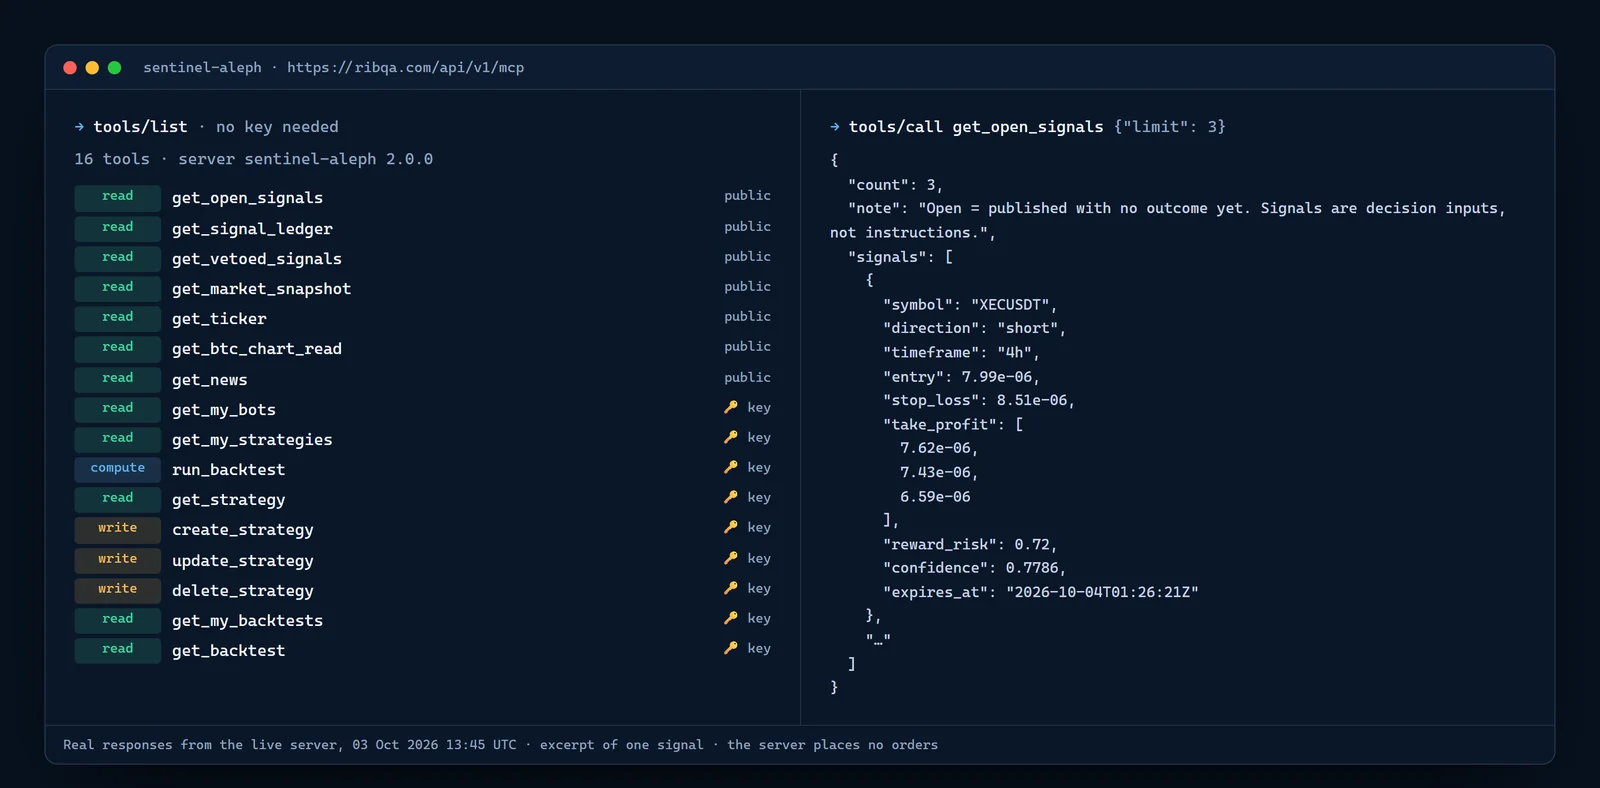Click the expires_at timestamp value
This screenshot has width=1600, height=788.
[x=1102, y=592]
